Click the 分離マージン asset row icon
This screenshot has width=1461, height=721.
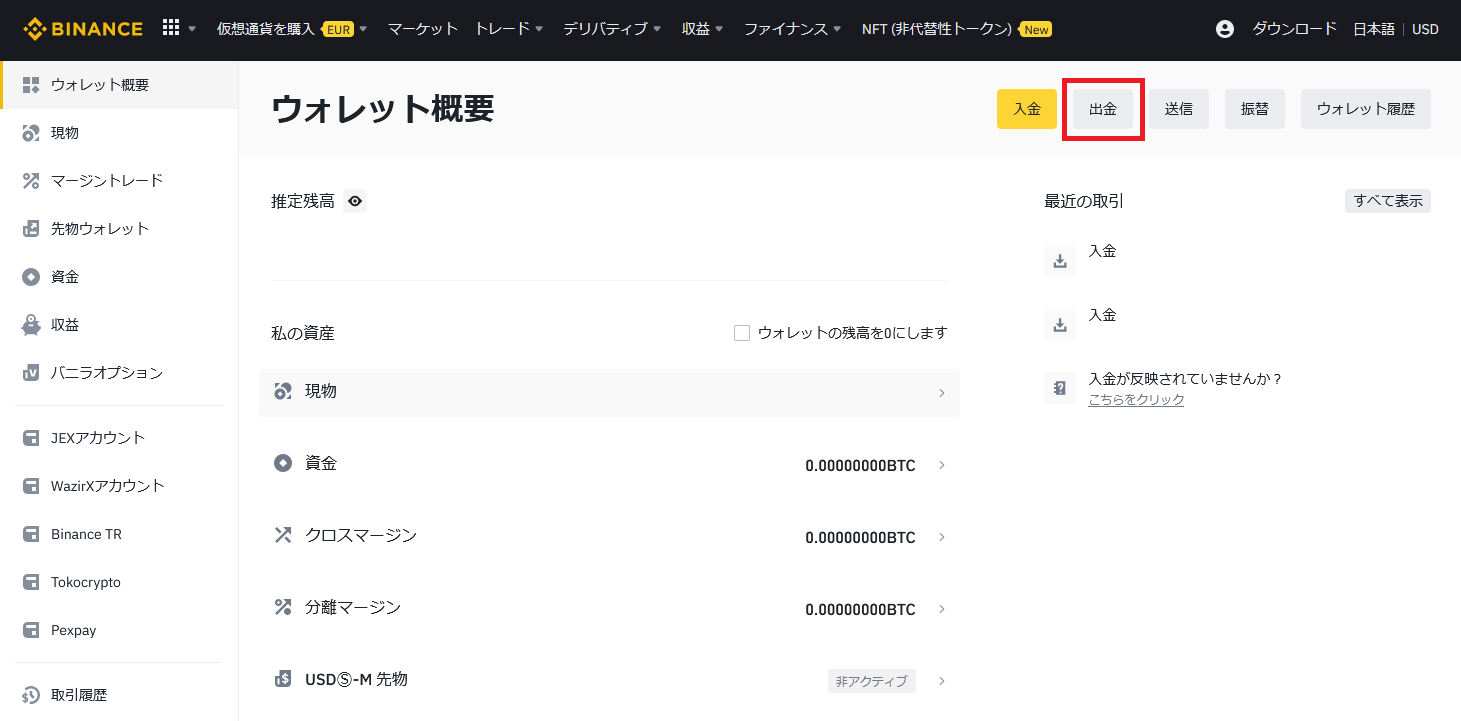pos(283,607)
